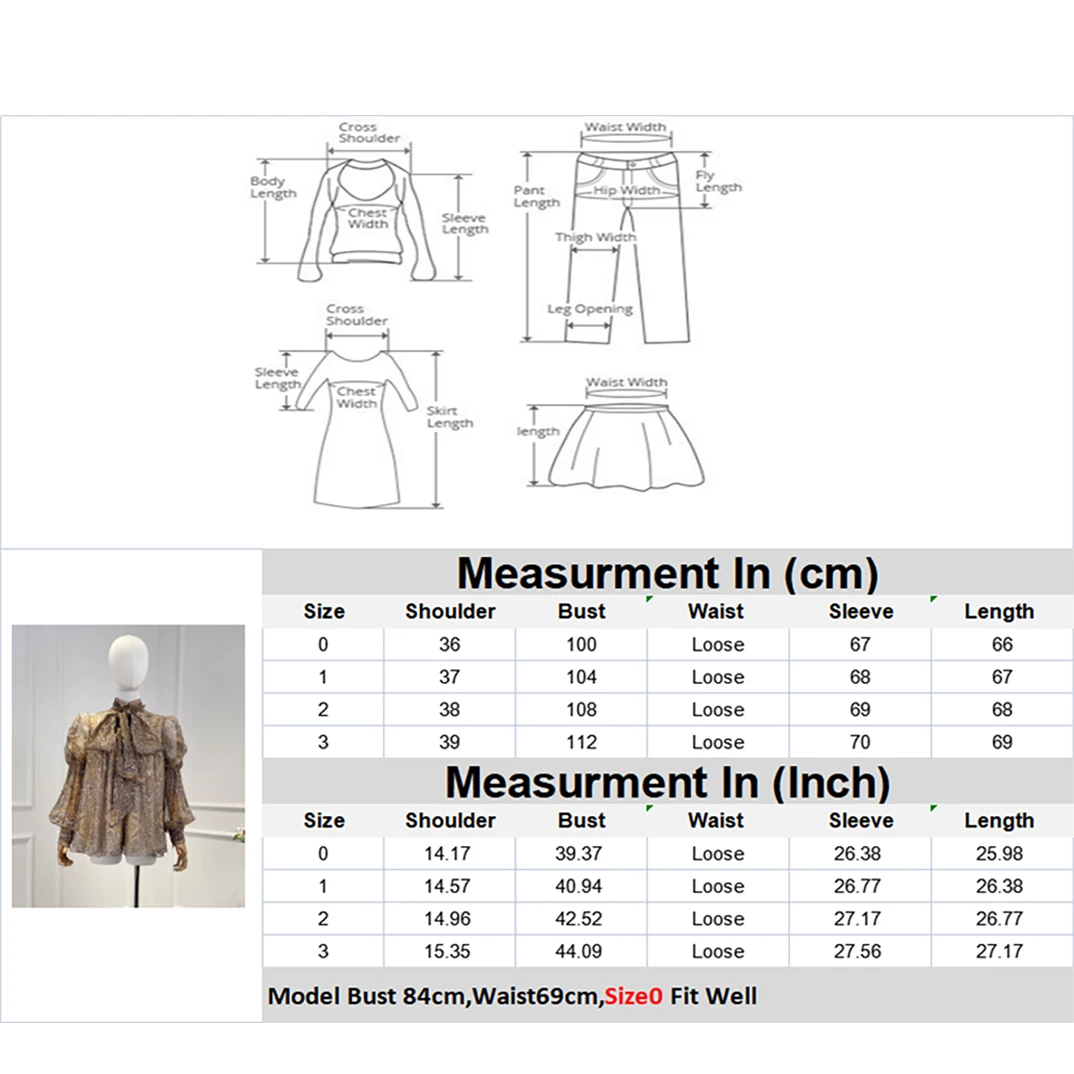The width and height of the screenshot is (1074, 1074).
Task: Select shoulder value 14.17 in inch table
Action: [447, 853]
